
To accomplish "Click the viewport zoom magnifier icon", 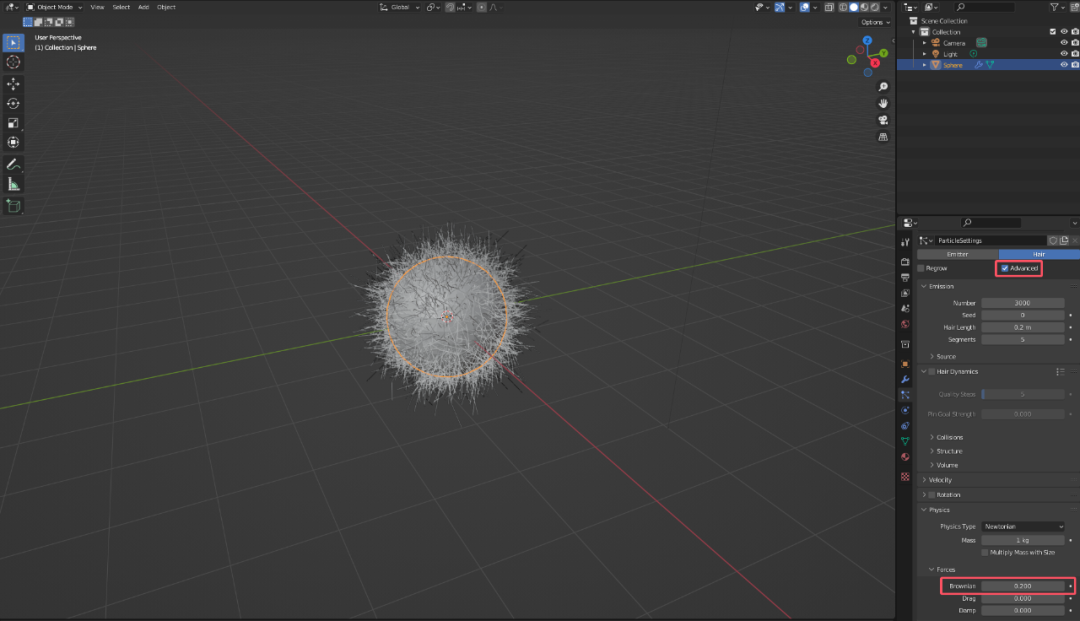I will click(883, 87).
